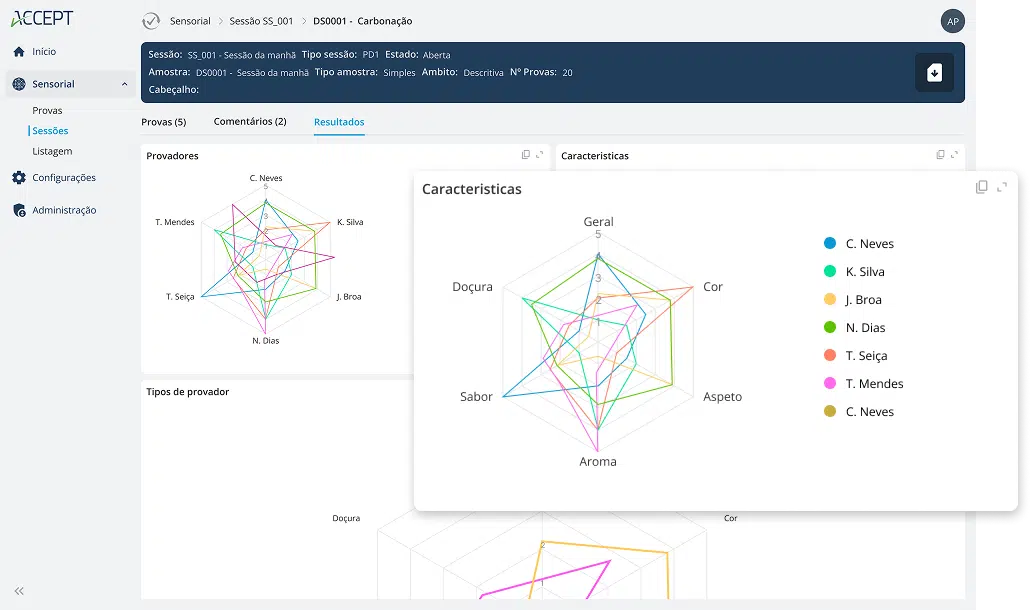Open Administração in the sidebar
The width and height of the screenshot is (1031, 610).
pyautogui.click(x=64, y=210)
